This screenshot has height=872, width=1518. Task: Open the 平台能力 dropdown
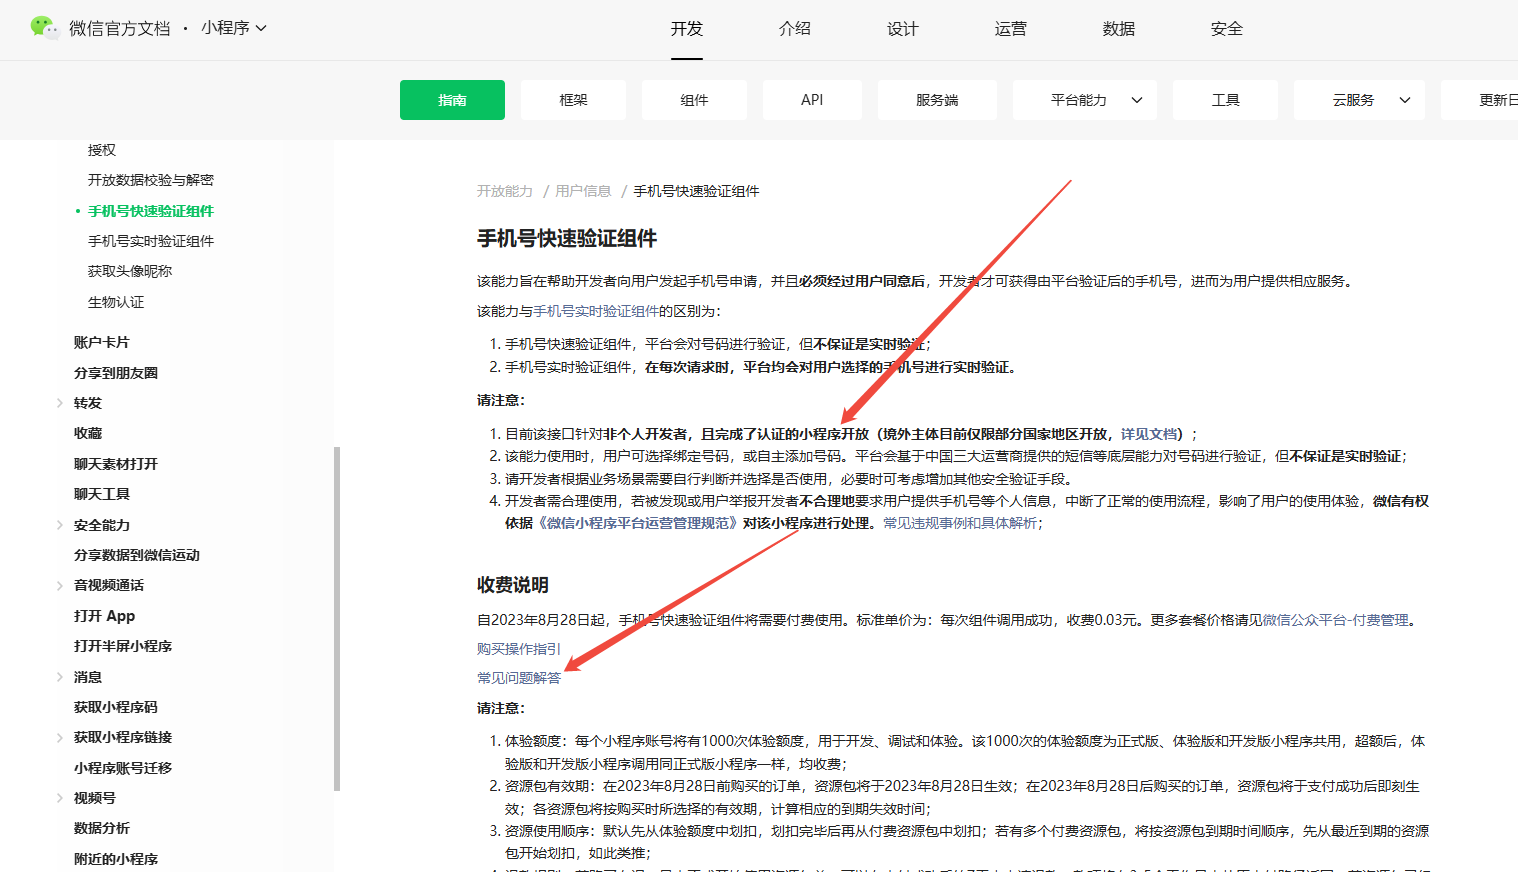pyautogui.click(x=1085, y=100)
